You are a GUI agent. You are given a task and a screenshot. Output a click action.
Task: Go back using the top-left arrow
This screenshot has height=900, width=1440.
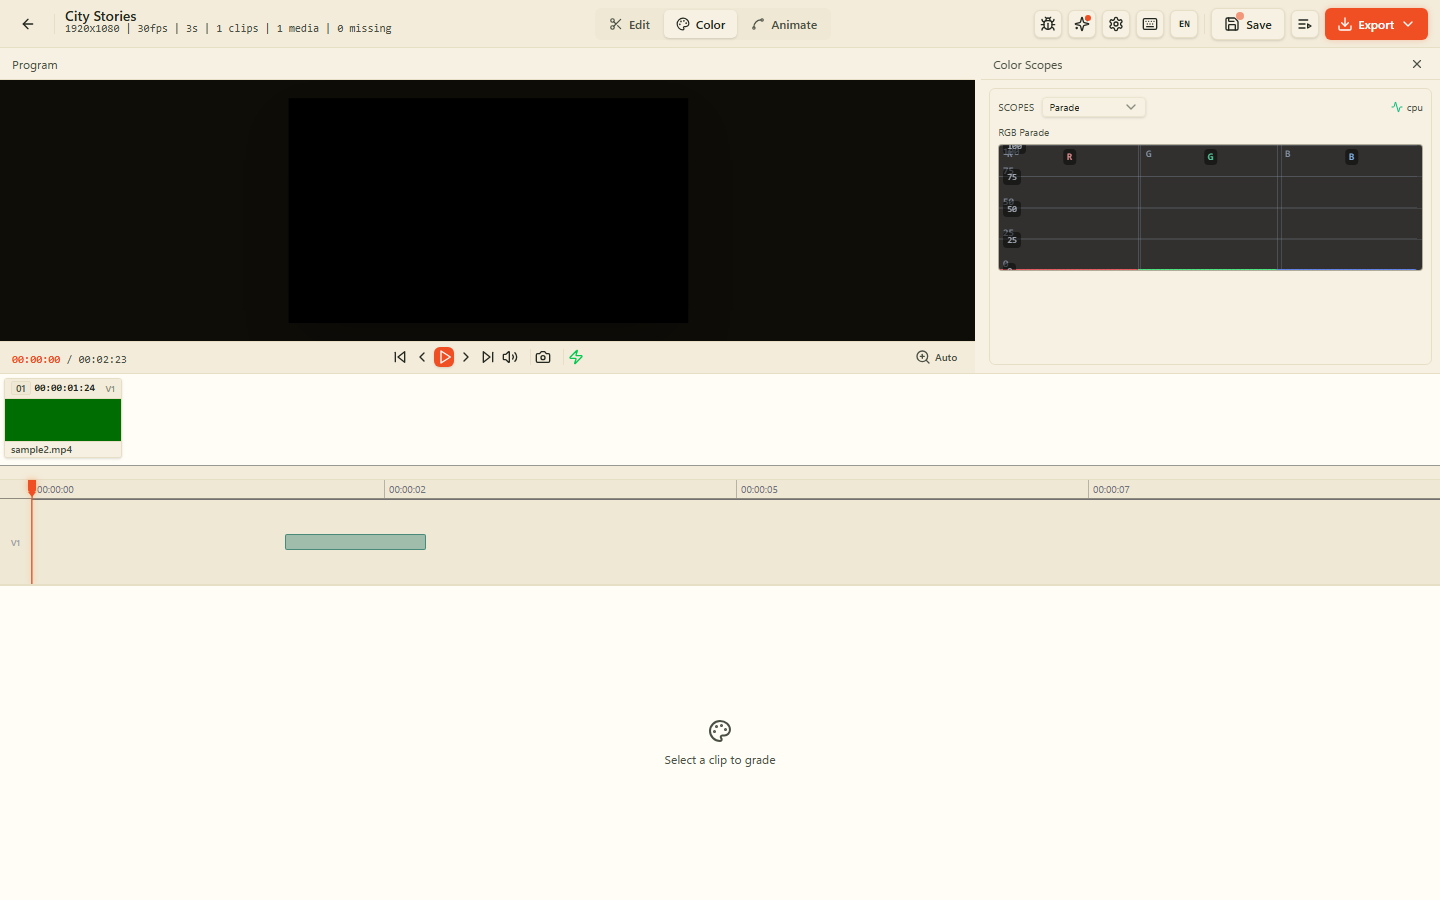tap(28, 24)
